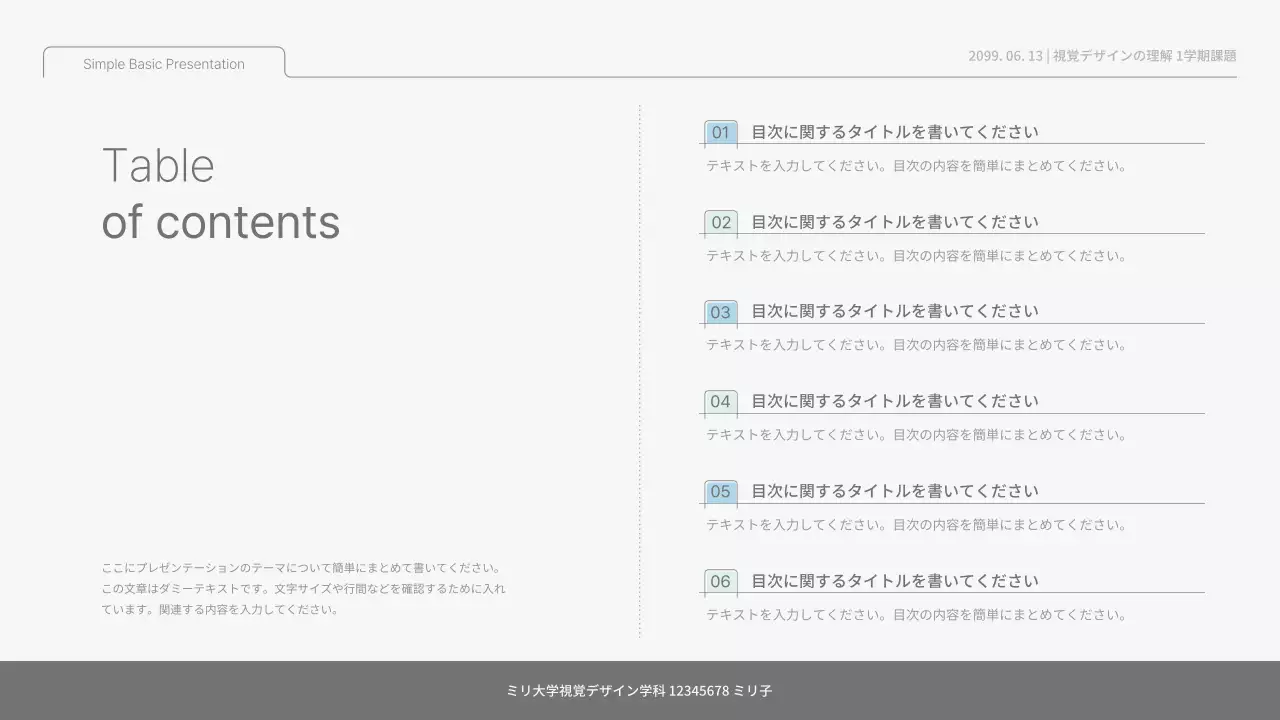Select the section 01 title text
Image resolution: width=1280 pixels, height=720 pixels.
click(x=896, y=131)
